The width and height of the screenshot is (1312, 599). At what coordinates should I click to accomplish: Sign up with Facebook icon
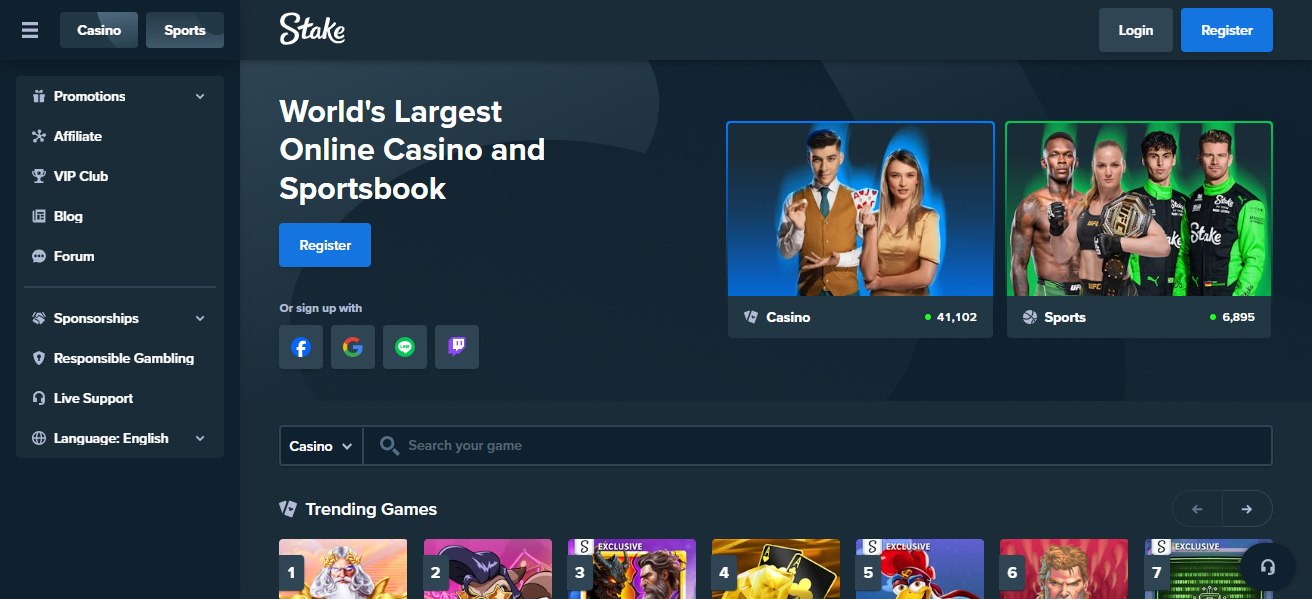(x=301, y=347)
